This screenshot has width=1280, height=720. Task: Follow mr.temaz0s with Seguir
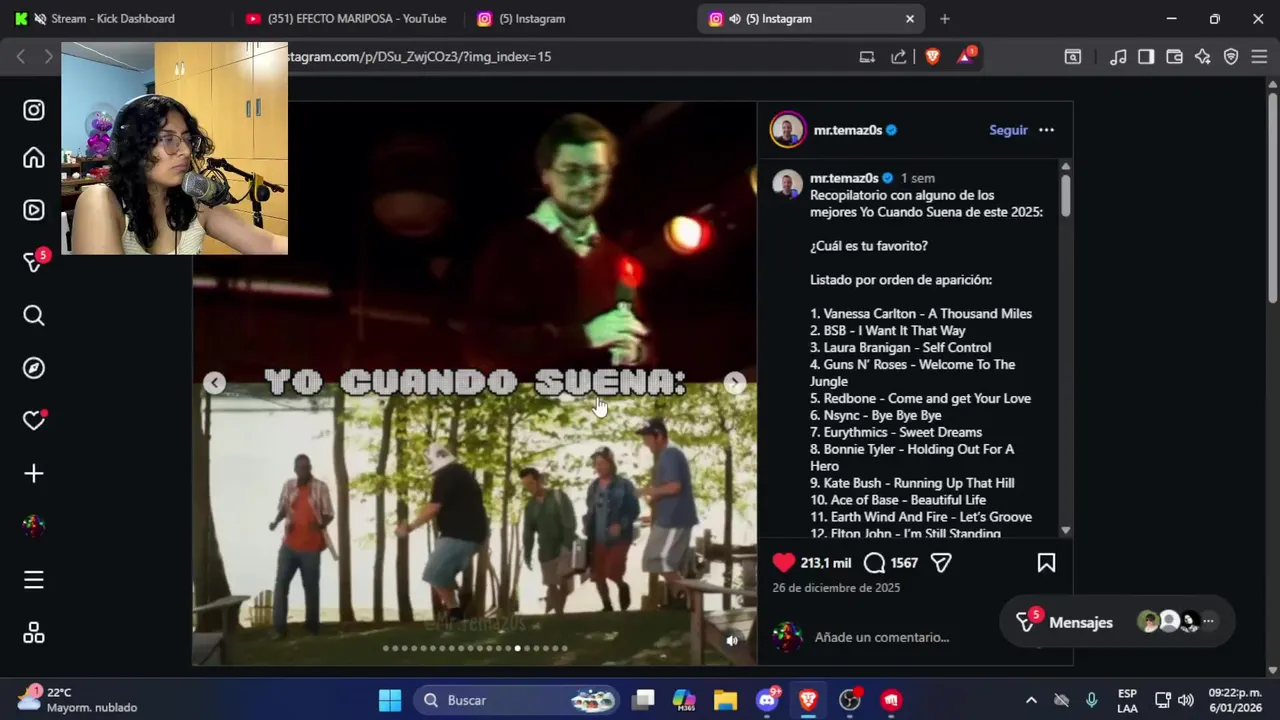[1008, 130]
